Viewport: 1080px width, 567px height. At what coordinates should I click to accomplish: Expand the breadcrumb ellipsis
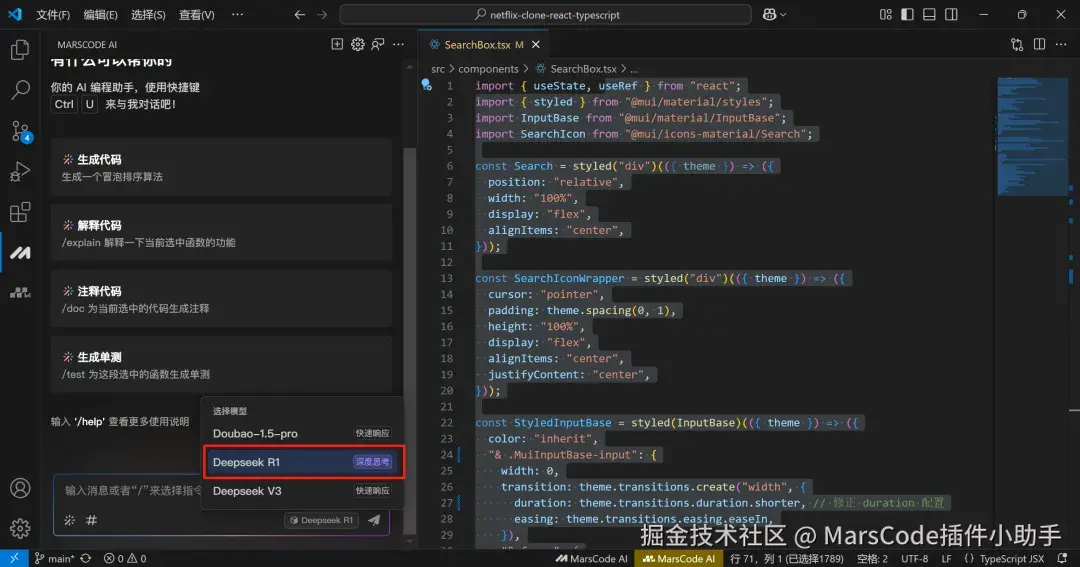(x=634, y=69)
